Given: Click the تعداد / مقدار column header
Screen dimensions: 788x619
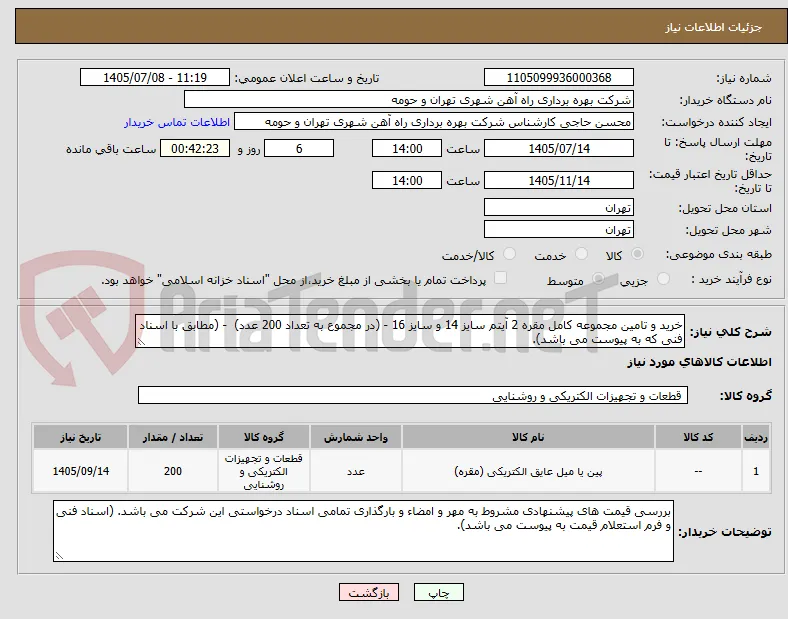Looking at the screenshot, I should [x=173, y=437].
